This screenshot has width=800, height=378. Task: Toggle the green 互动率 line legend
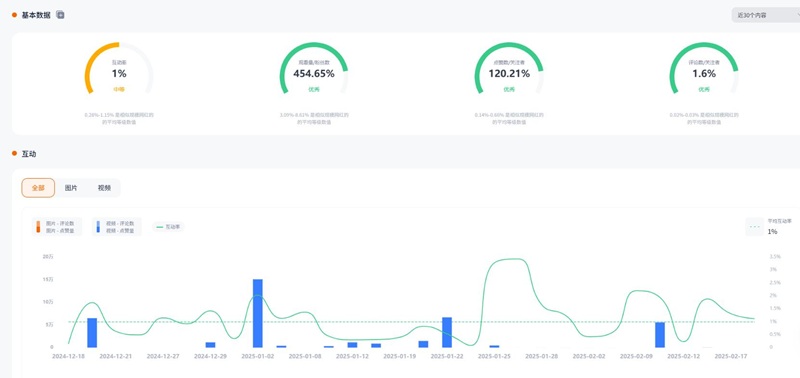[x=168, y=226]
